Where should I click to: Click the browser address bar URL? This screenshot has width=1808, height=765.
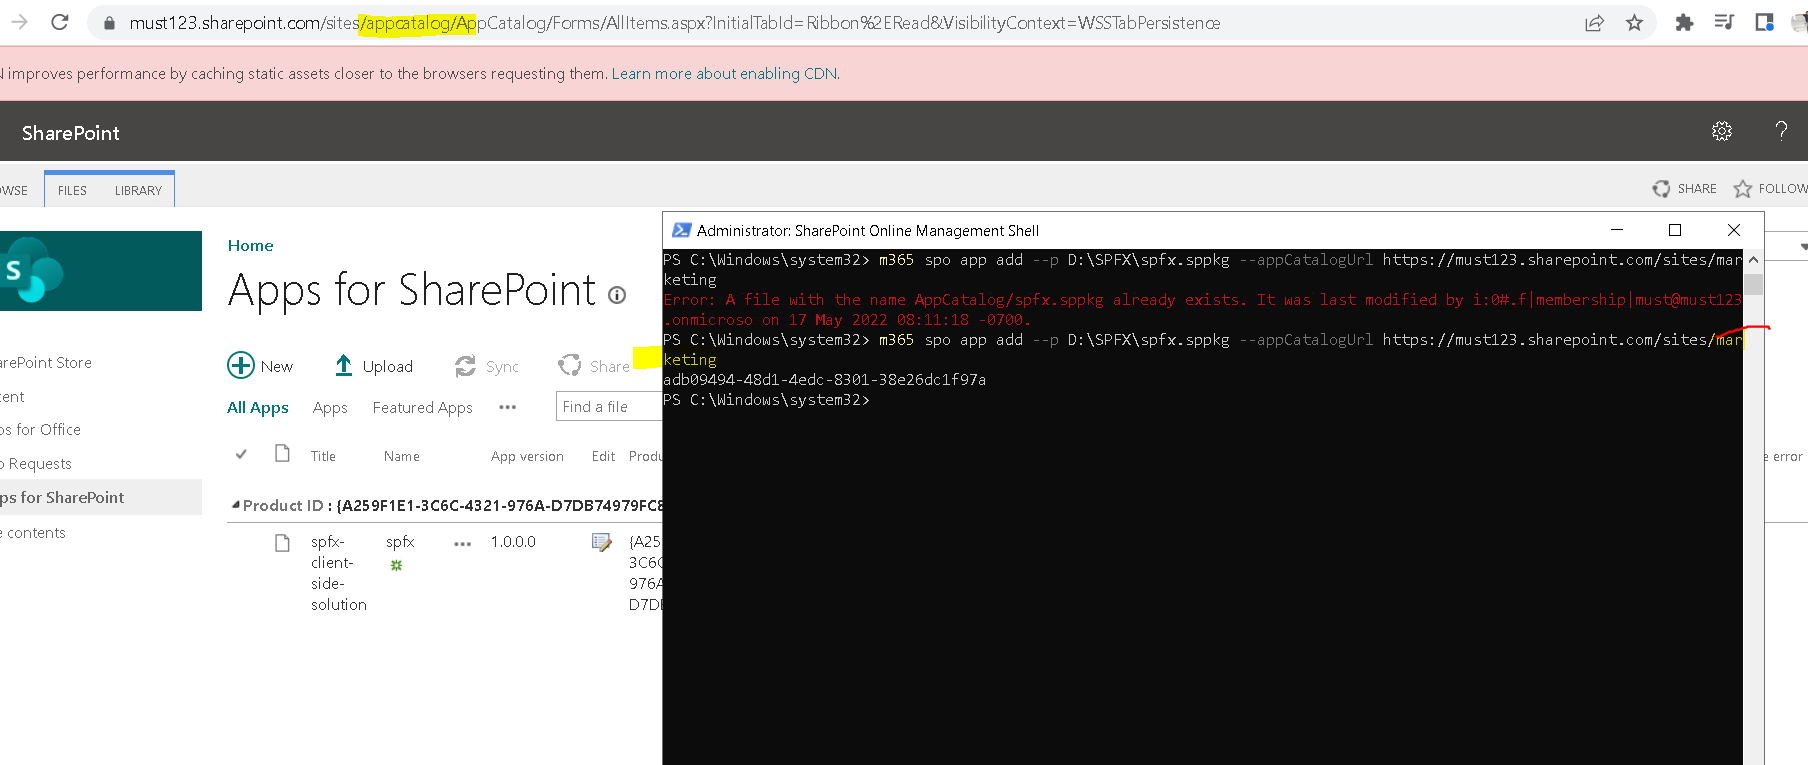(x=674, y=23)
